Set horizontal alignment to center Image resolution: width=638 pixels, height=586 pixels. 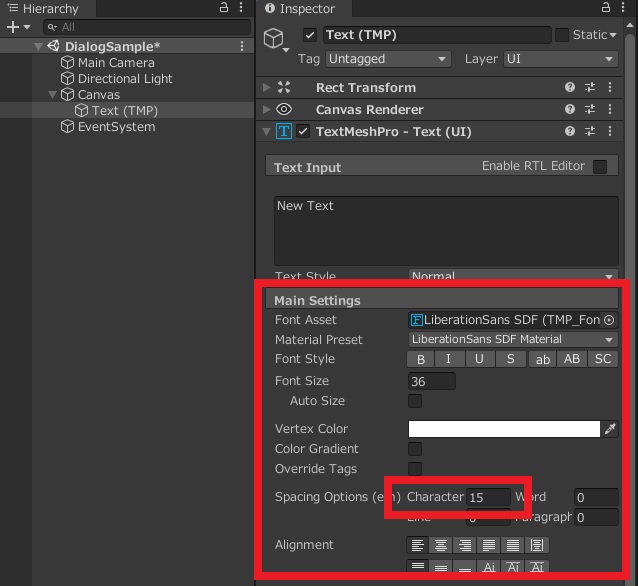(x=441, y=545)
